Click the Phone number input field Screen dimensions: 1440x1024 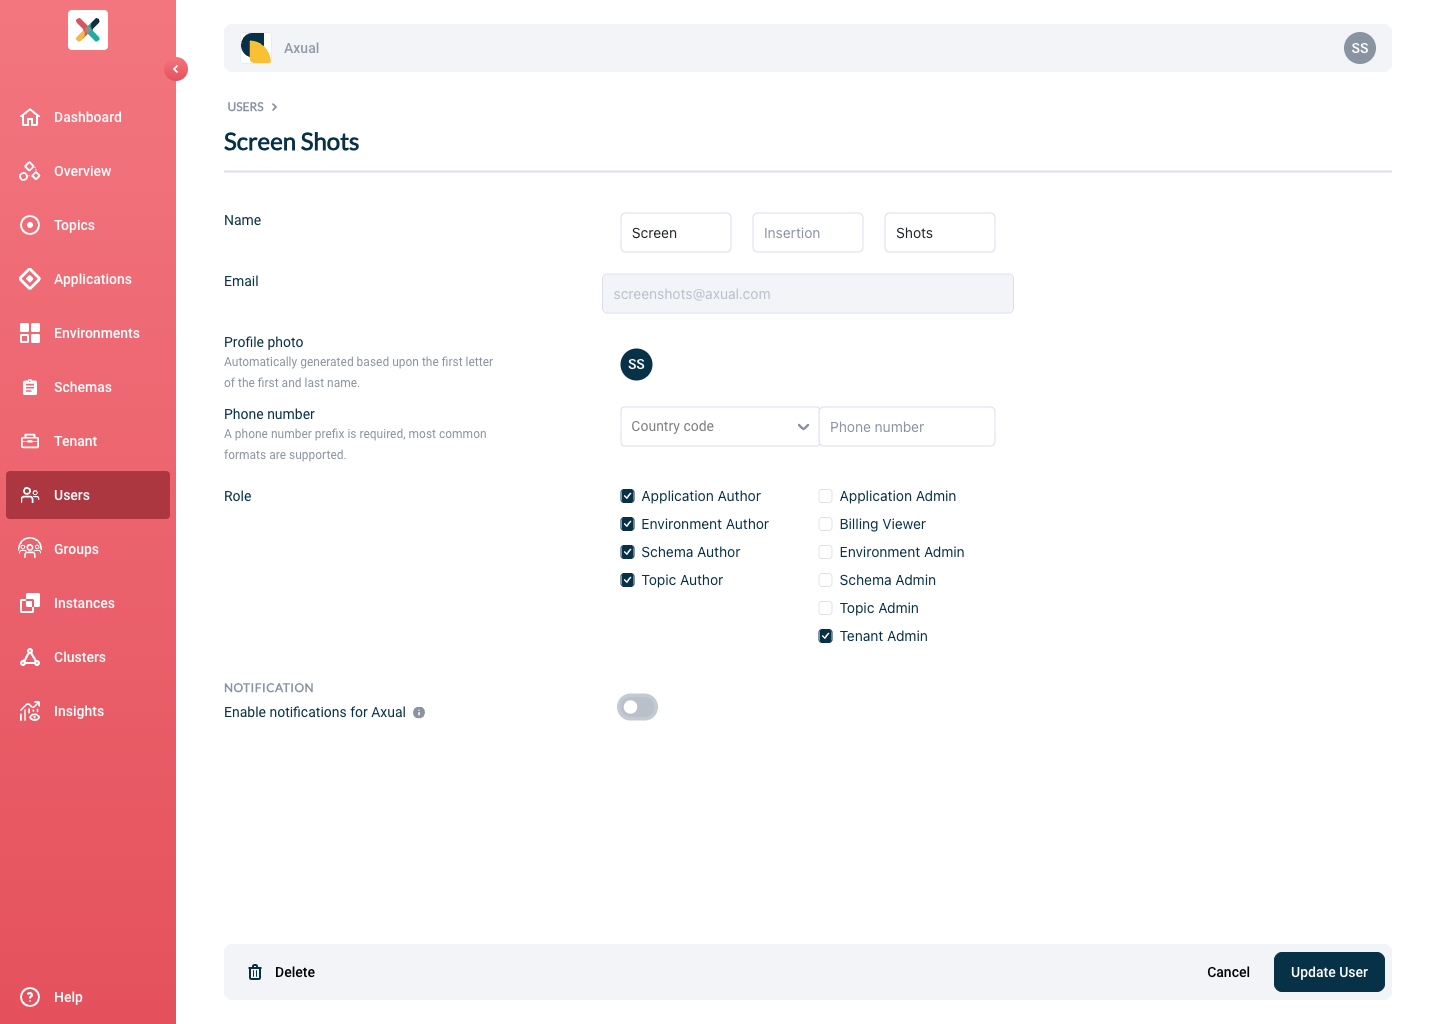point(907,426)
